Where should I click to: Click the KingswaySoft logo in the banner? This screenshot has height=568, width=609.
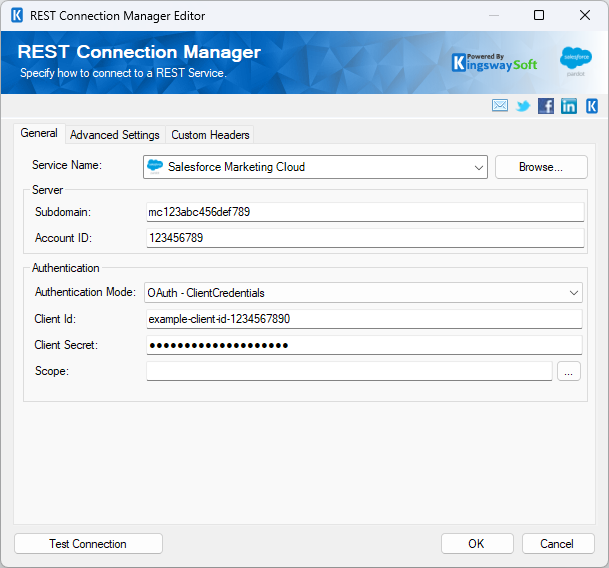[494, 63]
